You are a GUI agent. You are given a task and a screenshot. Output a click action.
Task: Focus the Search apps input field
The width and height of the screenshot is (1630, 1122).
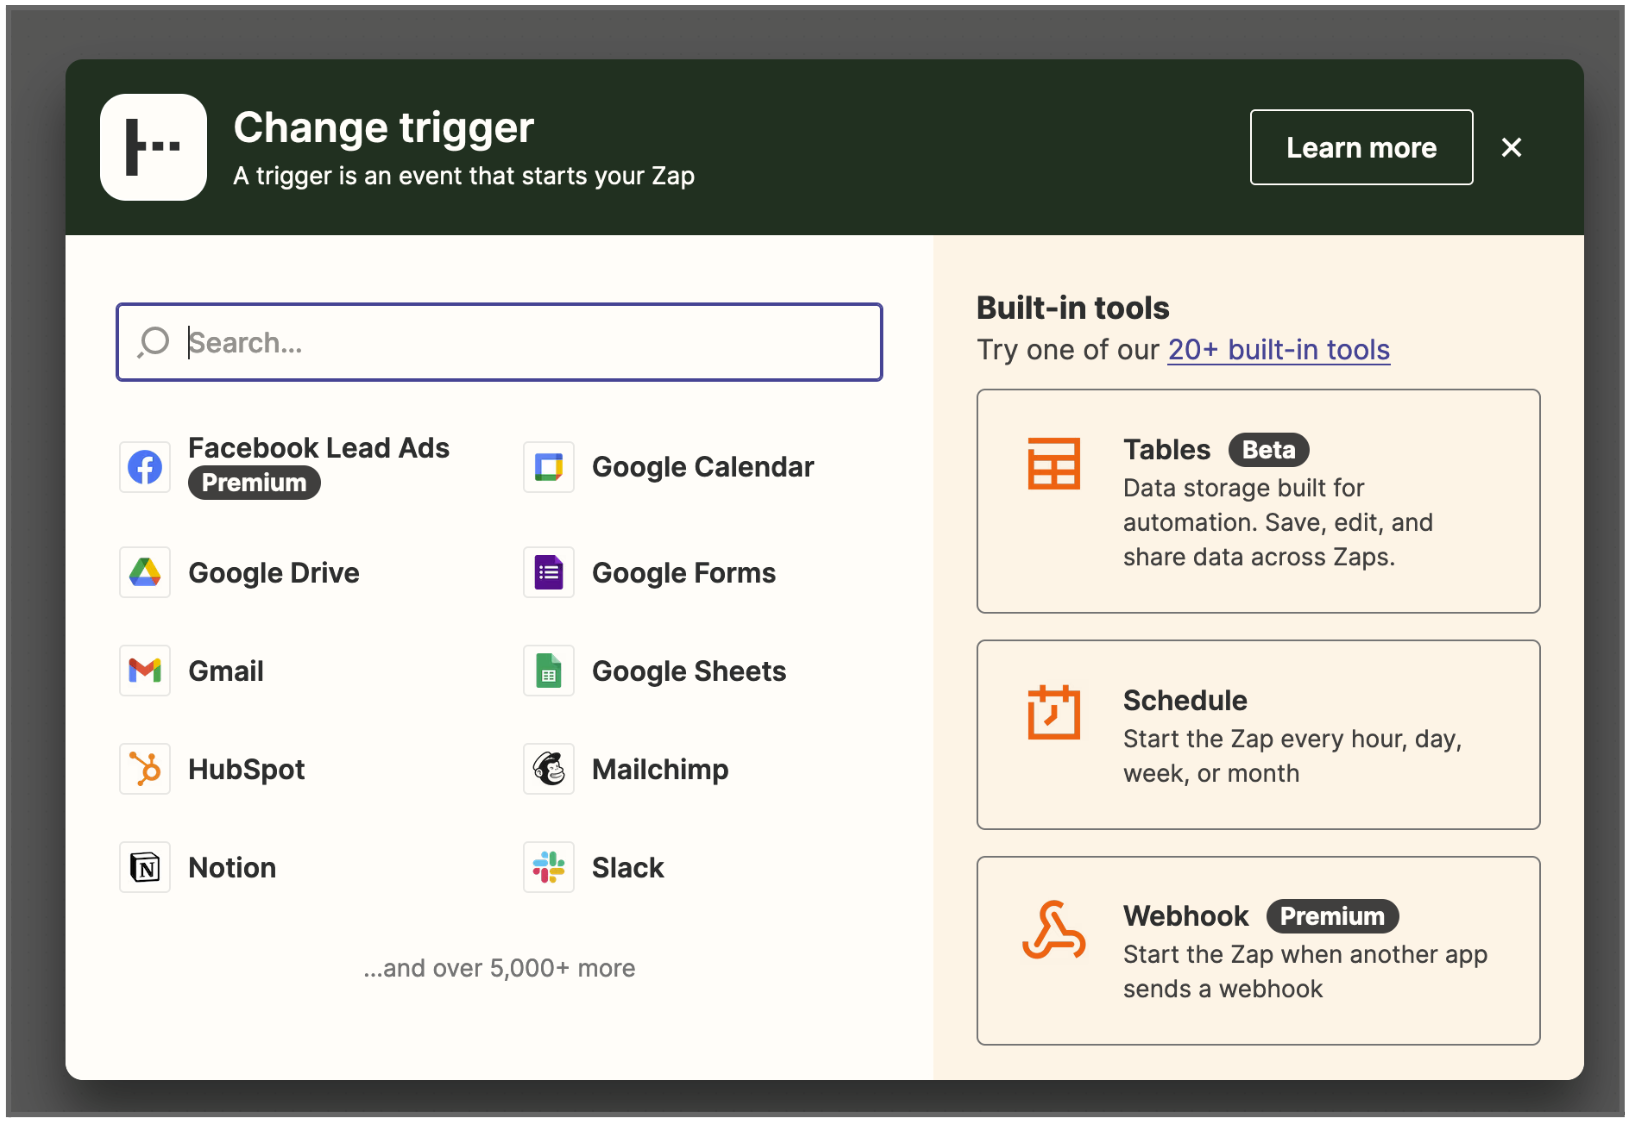[499, 342]
